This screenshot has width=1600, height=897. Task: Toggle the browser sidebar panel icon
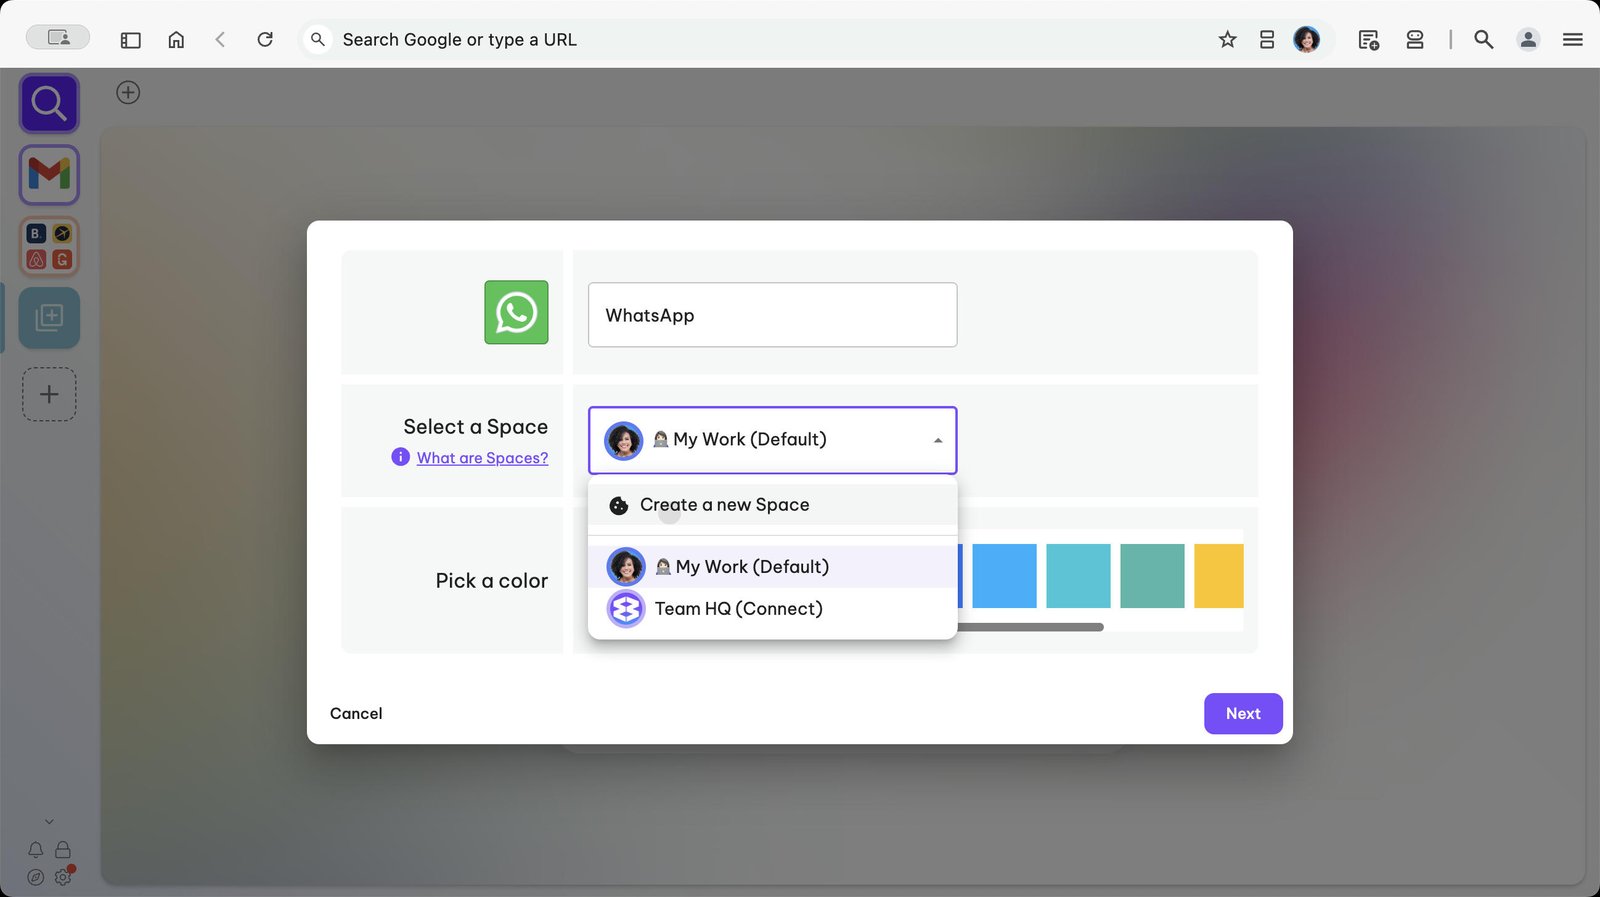coord(130,40)
